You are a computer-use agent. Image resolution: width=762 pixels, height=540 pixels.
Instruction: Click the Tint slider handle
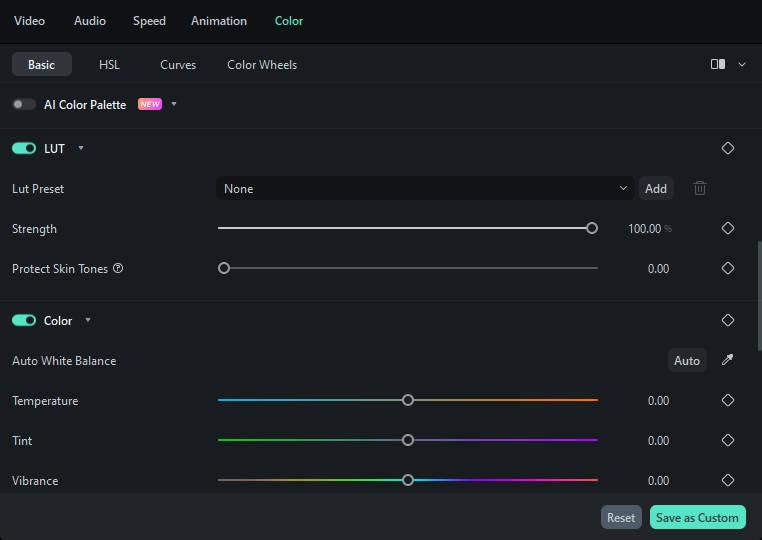408,440
